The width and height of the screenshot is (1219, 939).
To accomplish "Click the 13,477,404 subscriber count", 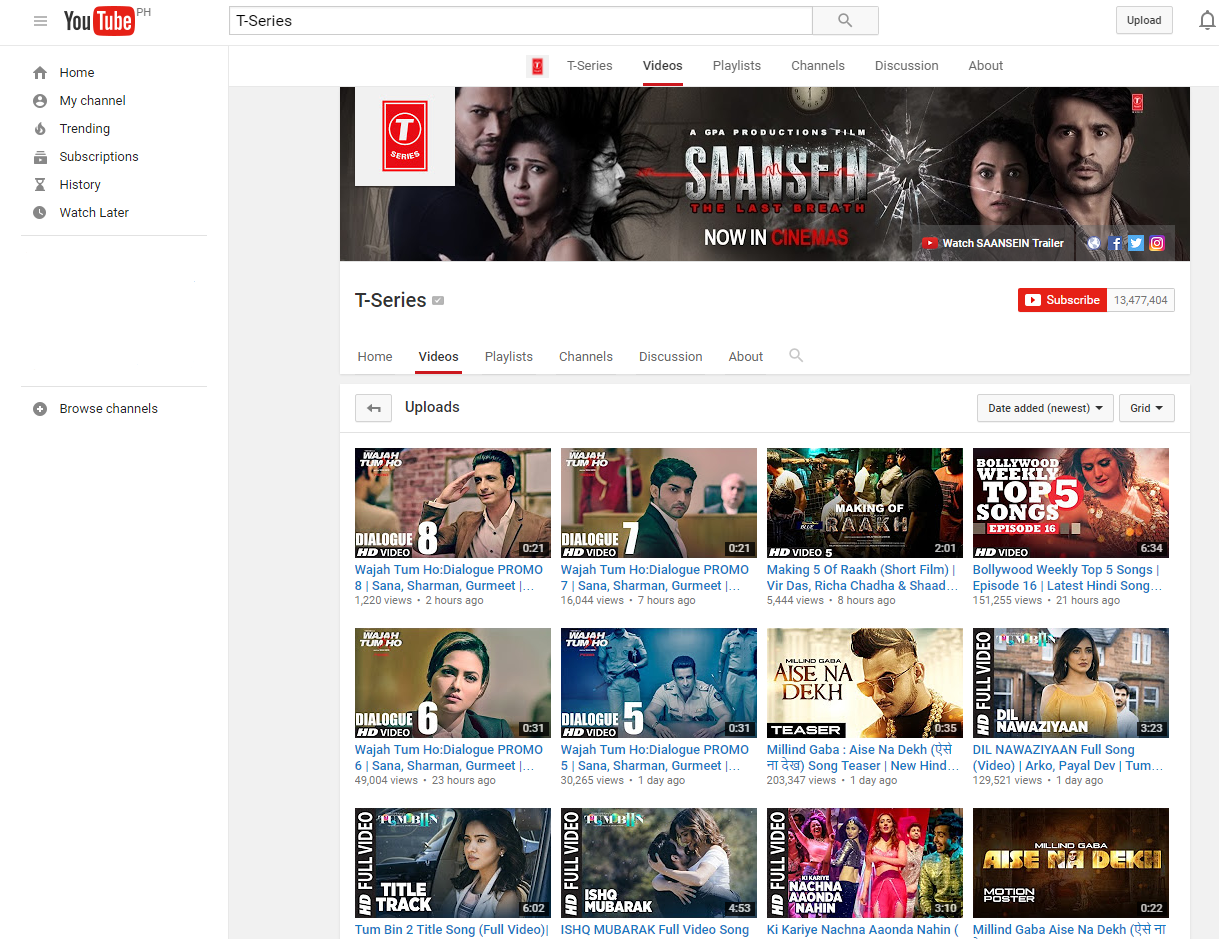I will point(1141,300).
